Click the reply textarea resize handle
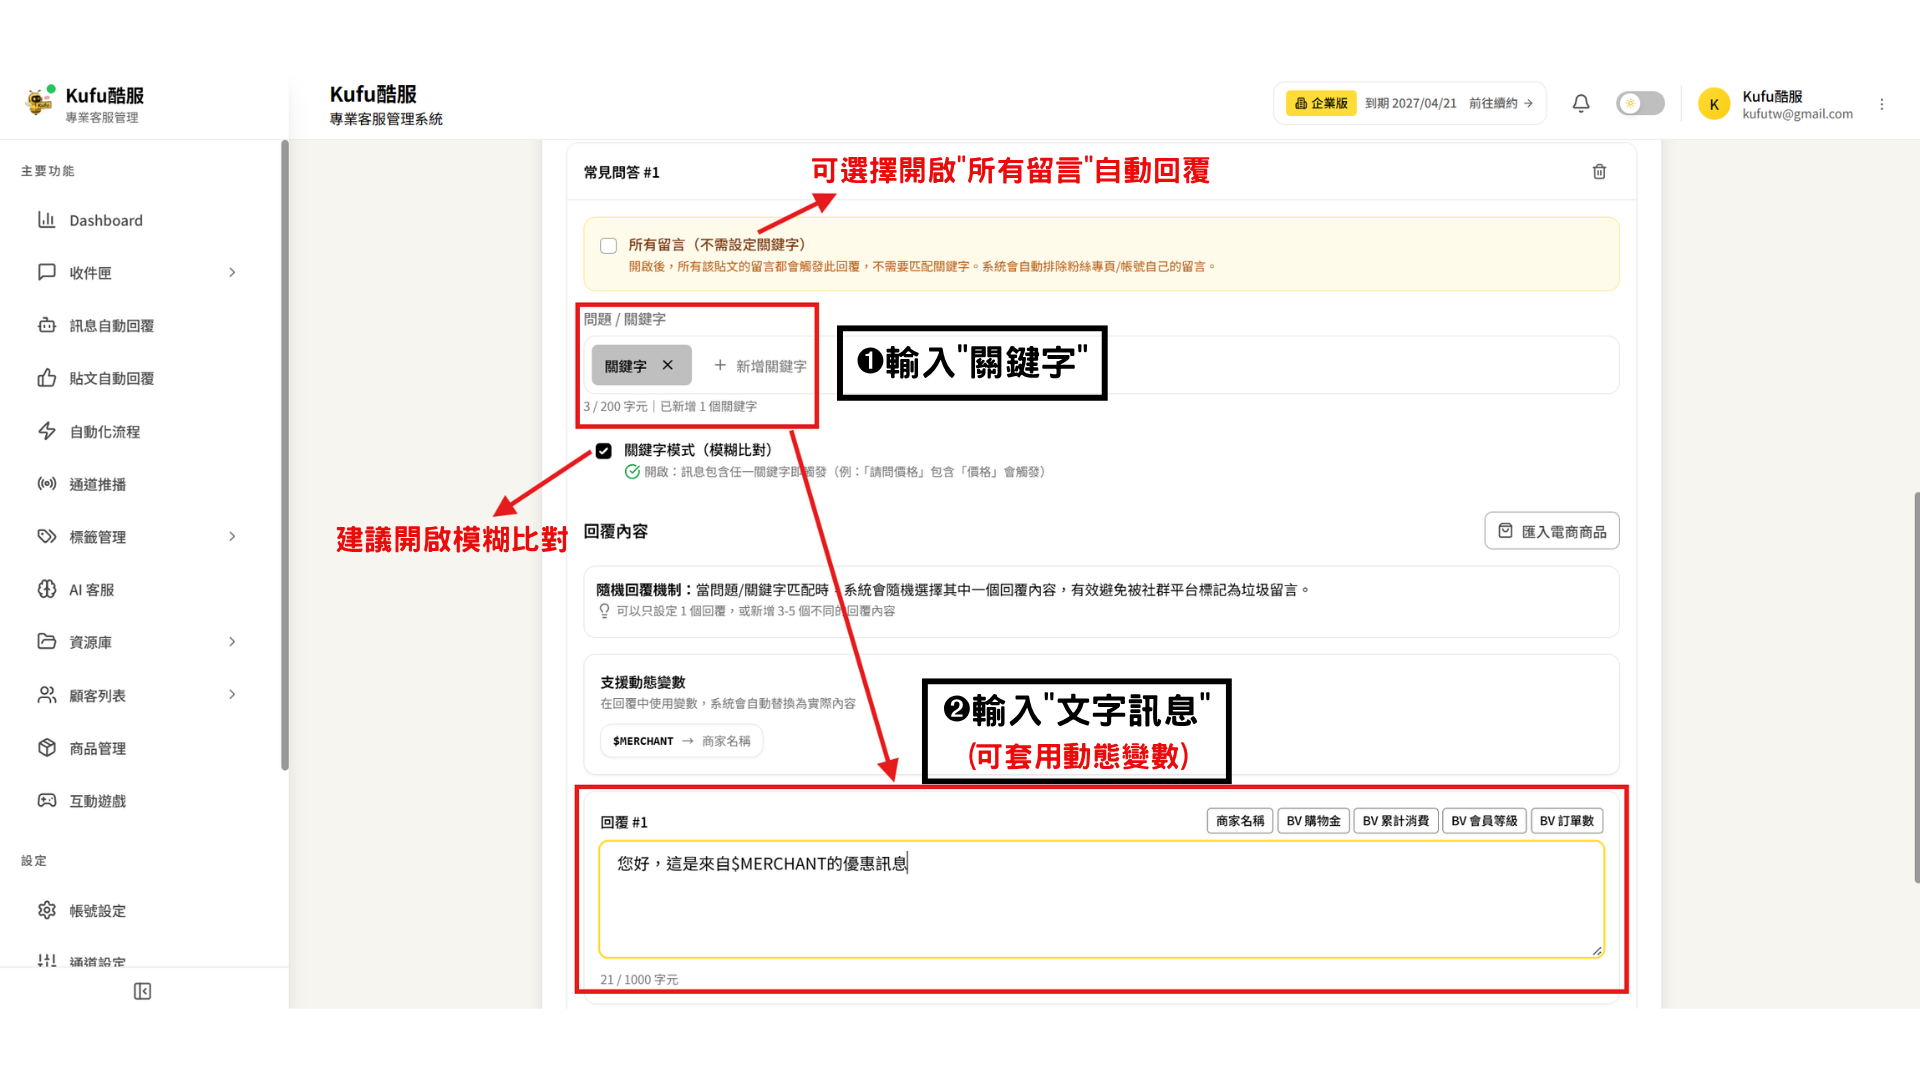Screen dimensions: 1920x1080 click(x=1596, y=950)
